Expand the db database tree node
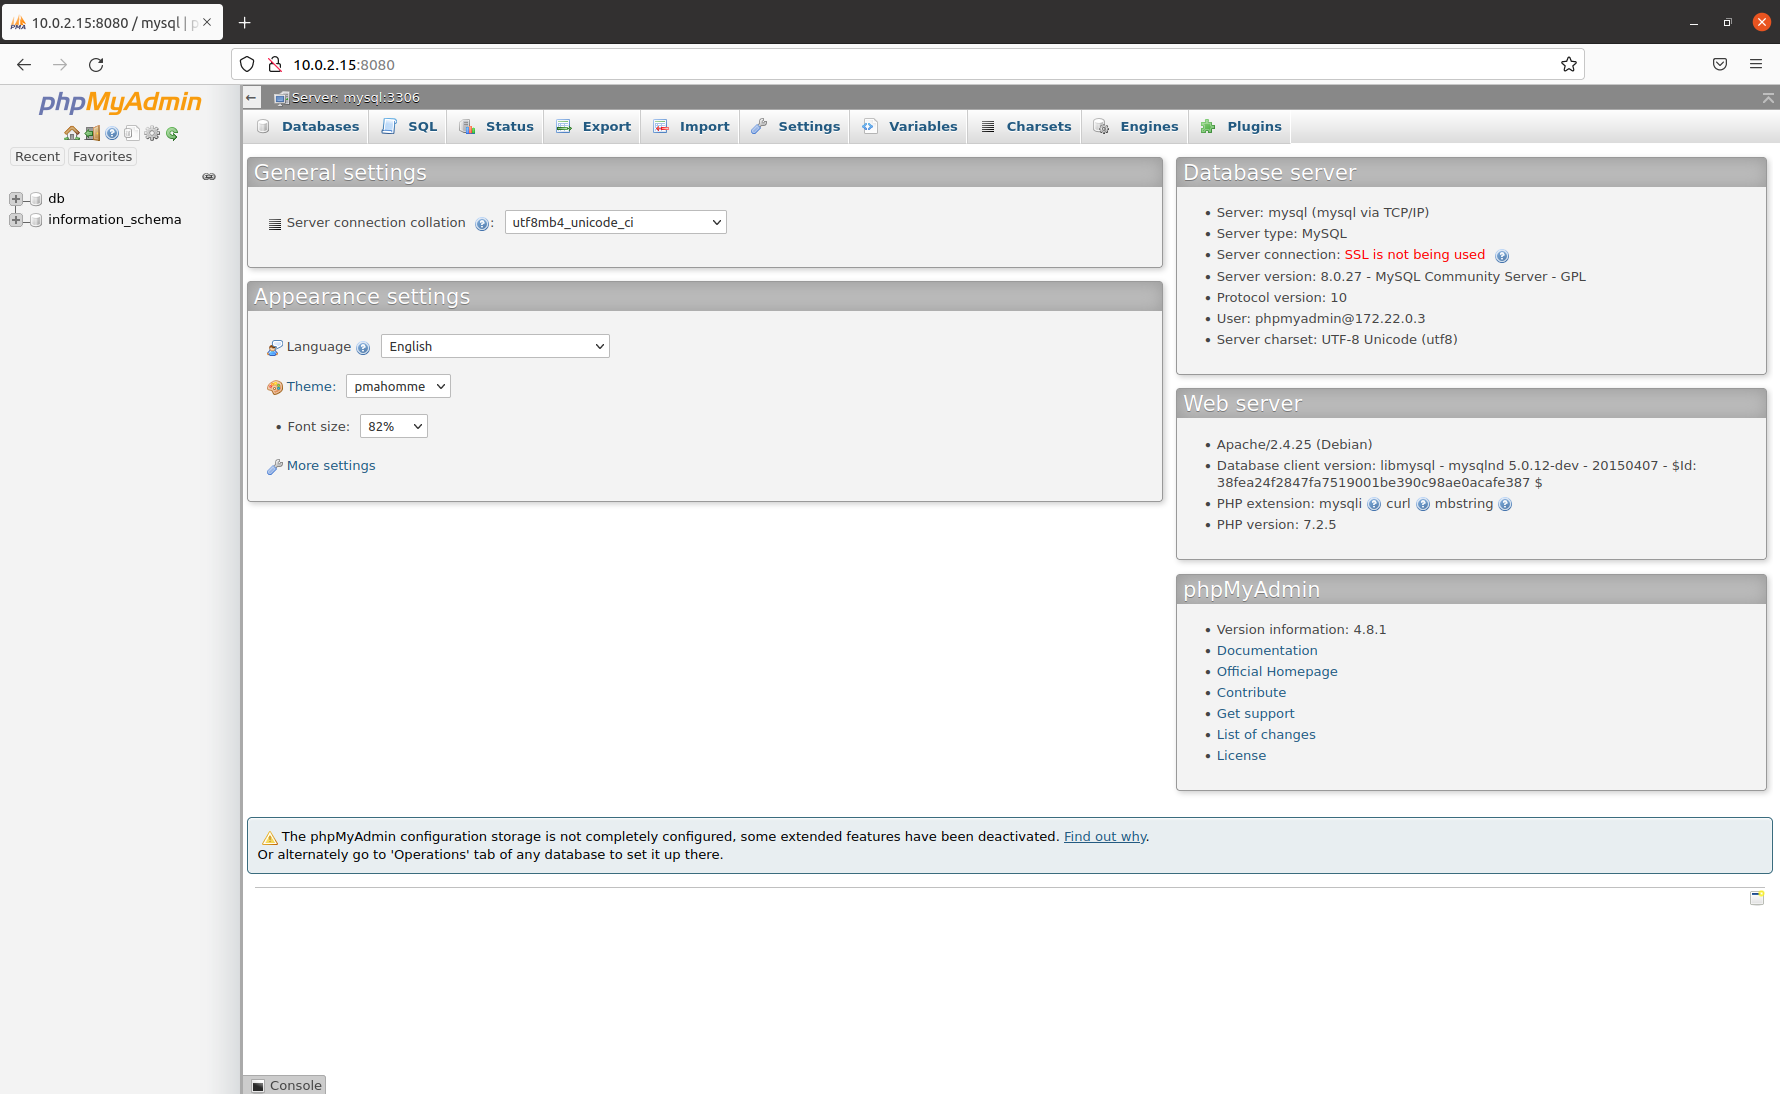 coord(16,199)
